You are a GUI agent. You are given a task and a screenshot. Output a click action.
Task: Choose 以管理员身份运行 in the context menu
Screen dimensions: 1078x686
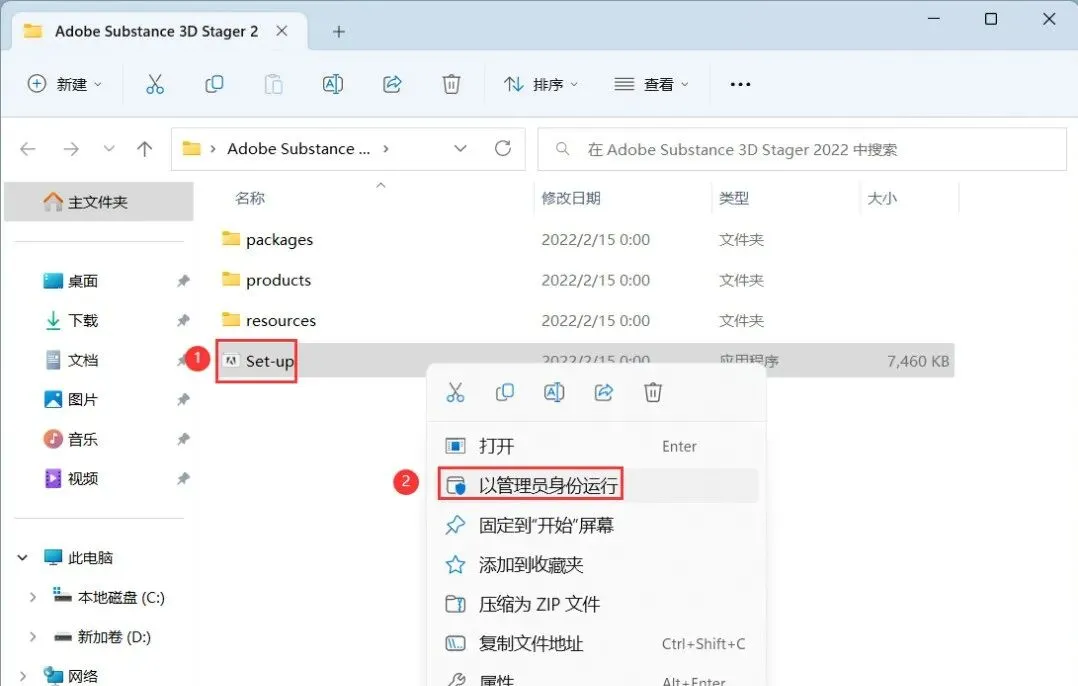tap(597, 485)
